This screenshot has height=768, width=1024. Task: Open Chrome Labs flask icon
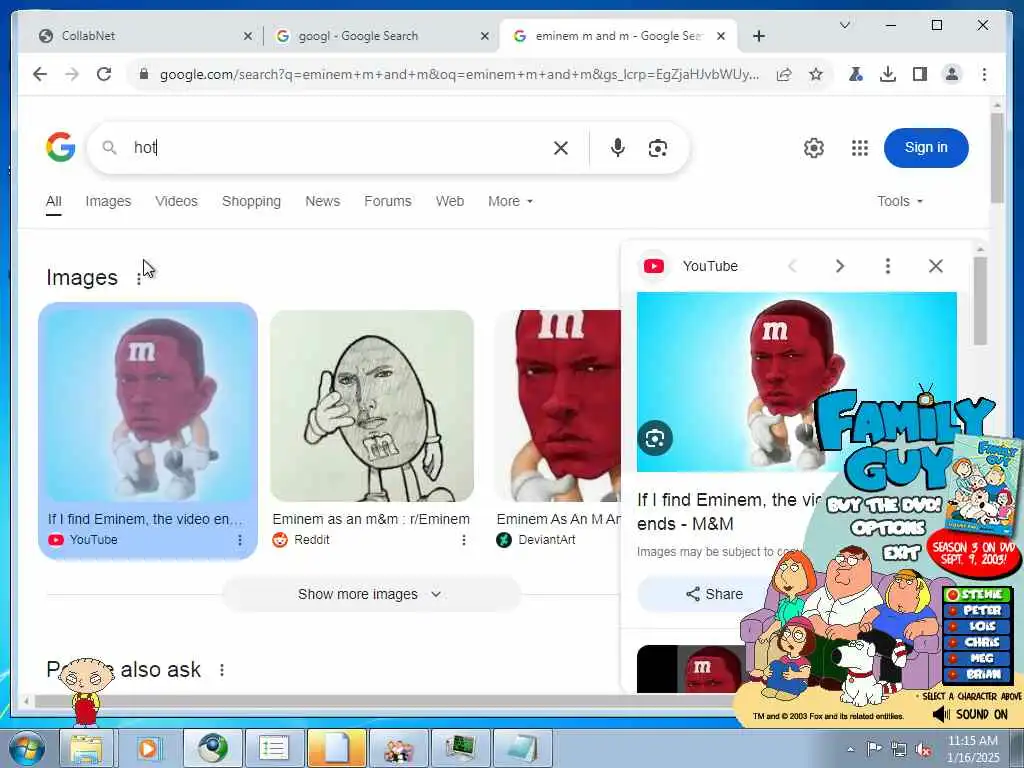coord(856,74)
